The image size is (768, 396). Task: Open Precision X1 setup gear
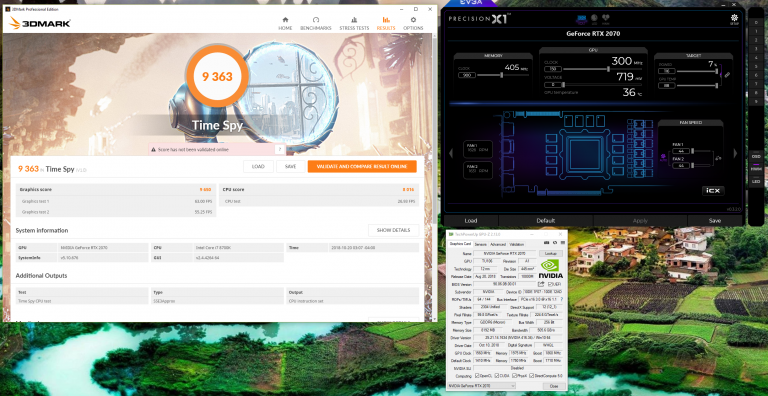(734, 20)
